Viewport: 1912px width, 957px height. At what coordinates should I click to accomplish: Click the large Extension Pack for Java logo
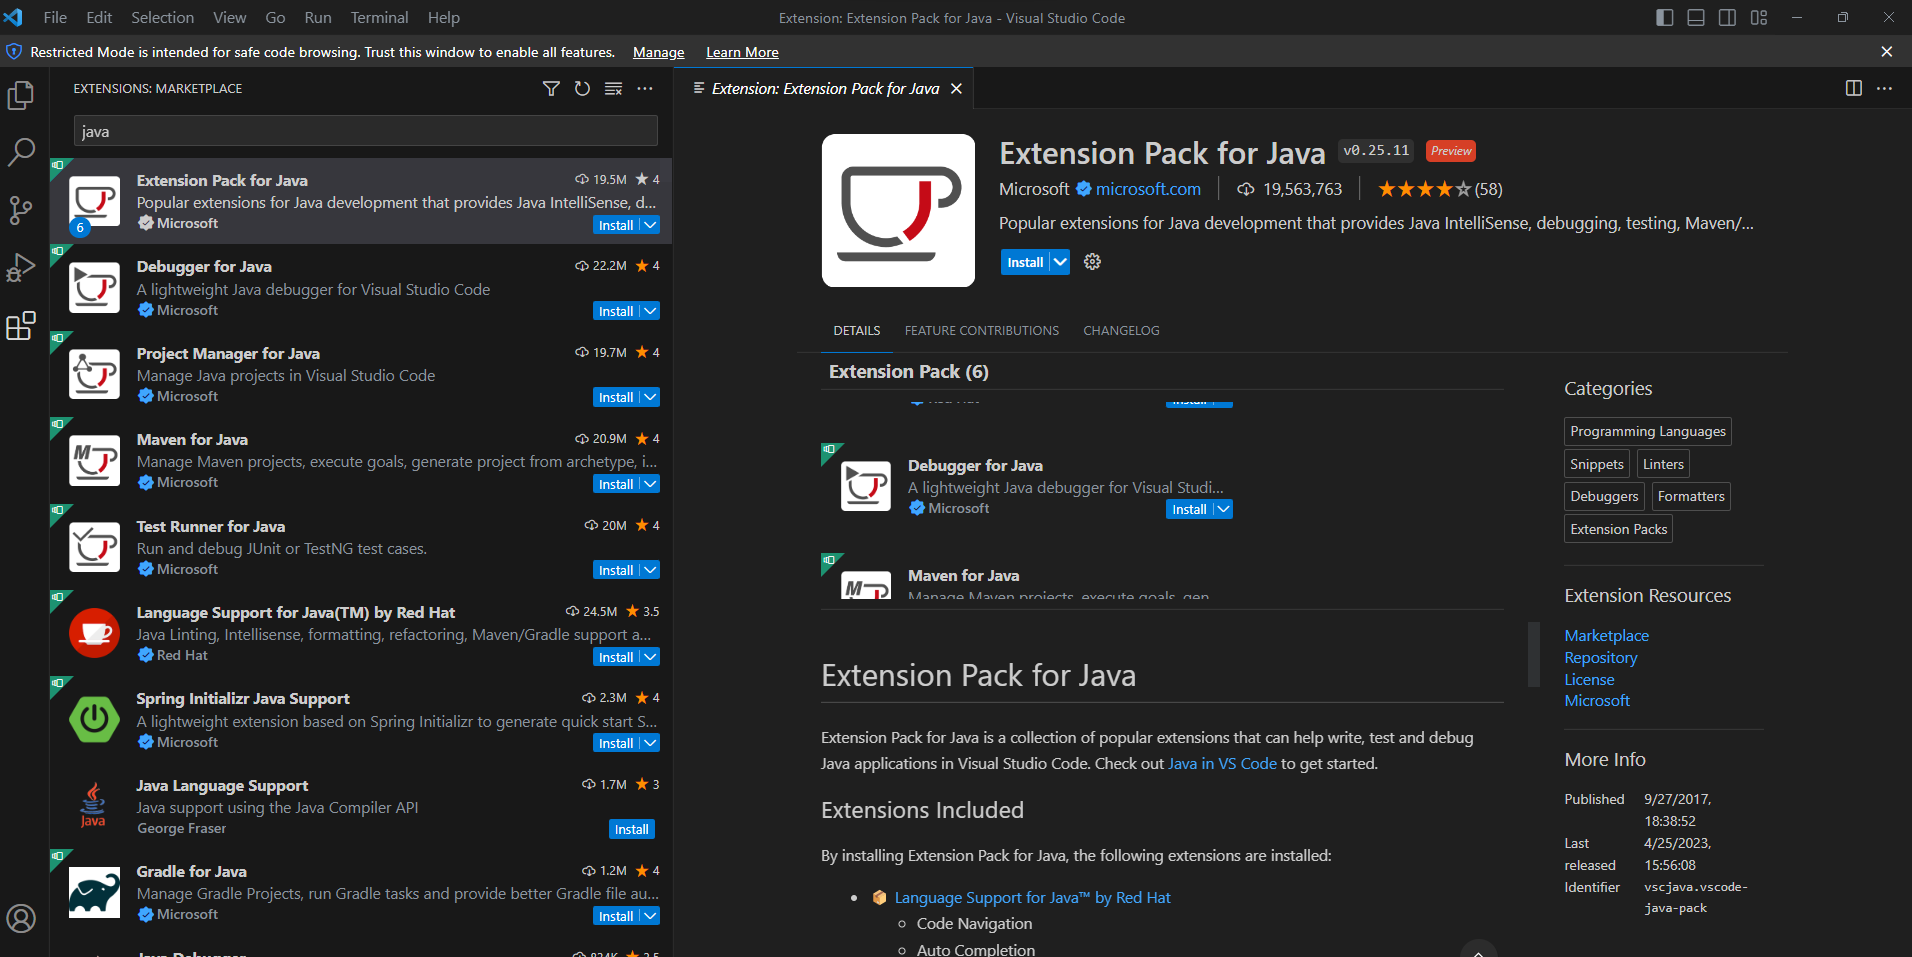click(x=898, y=210)
